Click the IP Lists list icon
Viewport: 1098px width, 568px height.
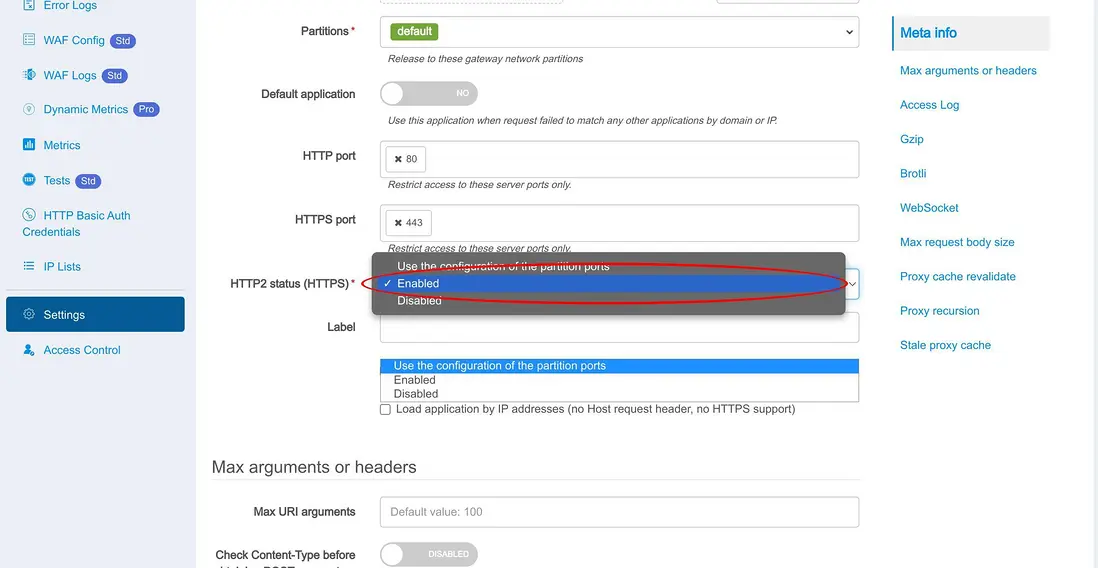coord(28,266)
